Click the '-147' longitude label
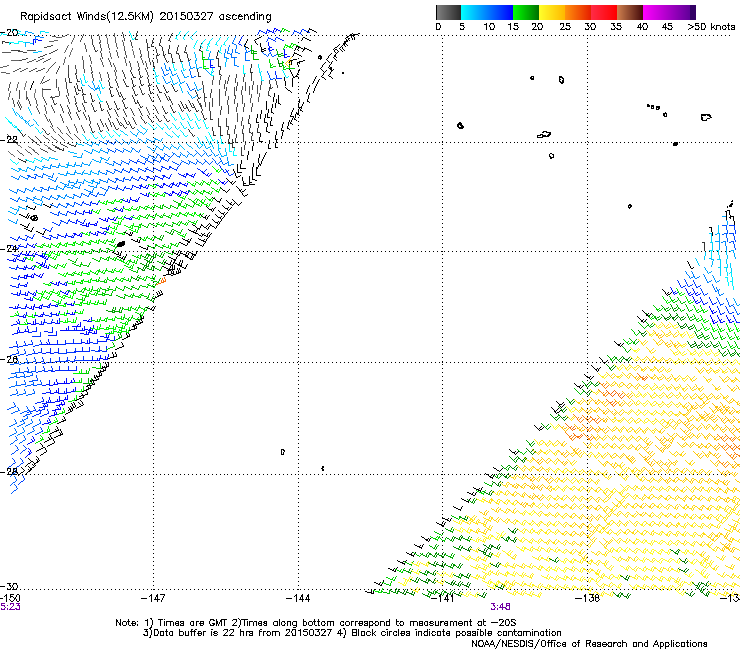740x650 pixels. point(153,598)
